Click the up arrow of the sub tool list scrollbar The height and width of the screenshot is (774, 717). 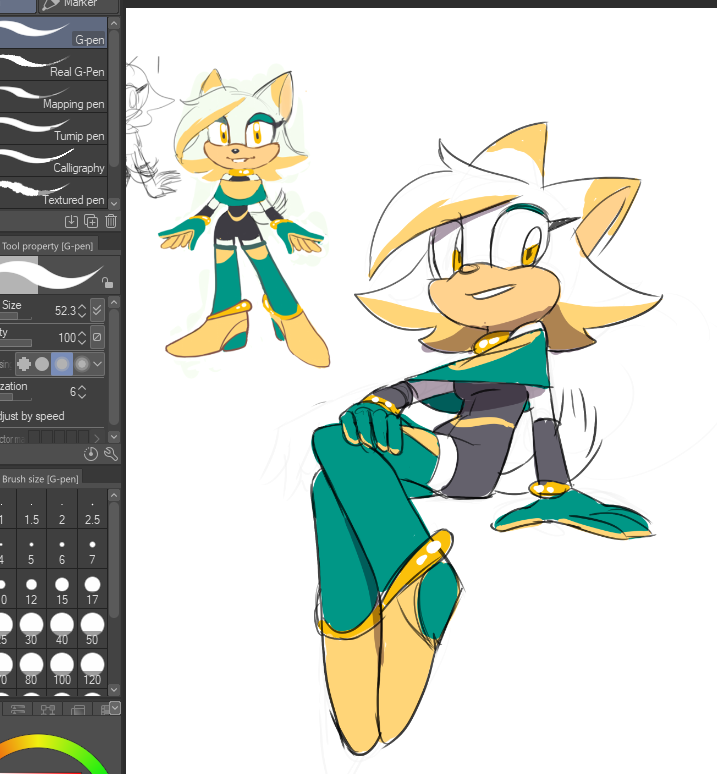coord(114,23)
